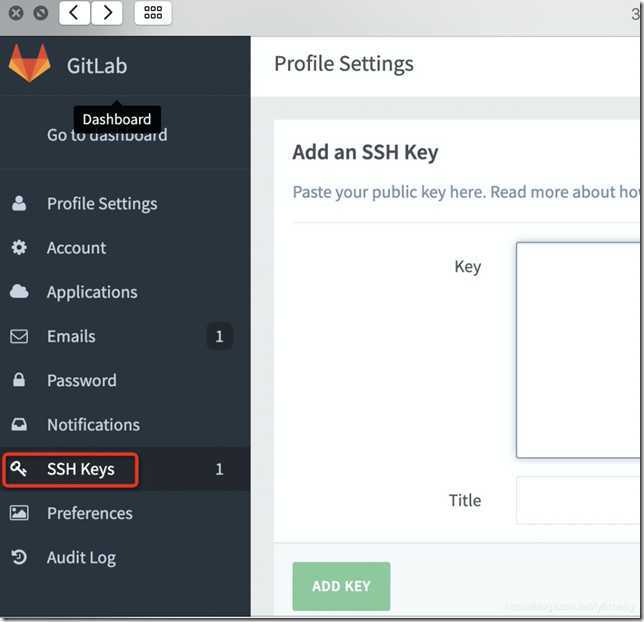This screenshot has width=644, height=622.
Task: Open the Audit Log page
Action: point(81,557)
